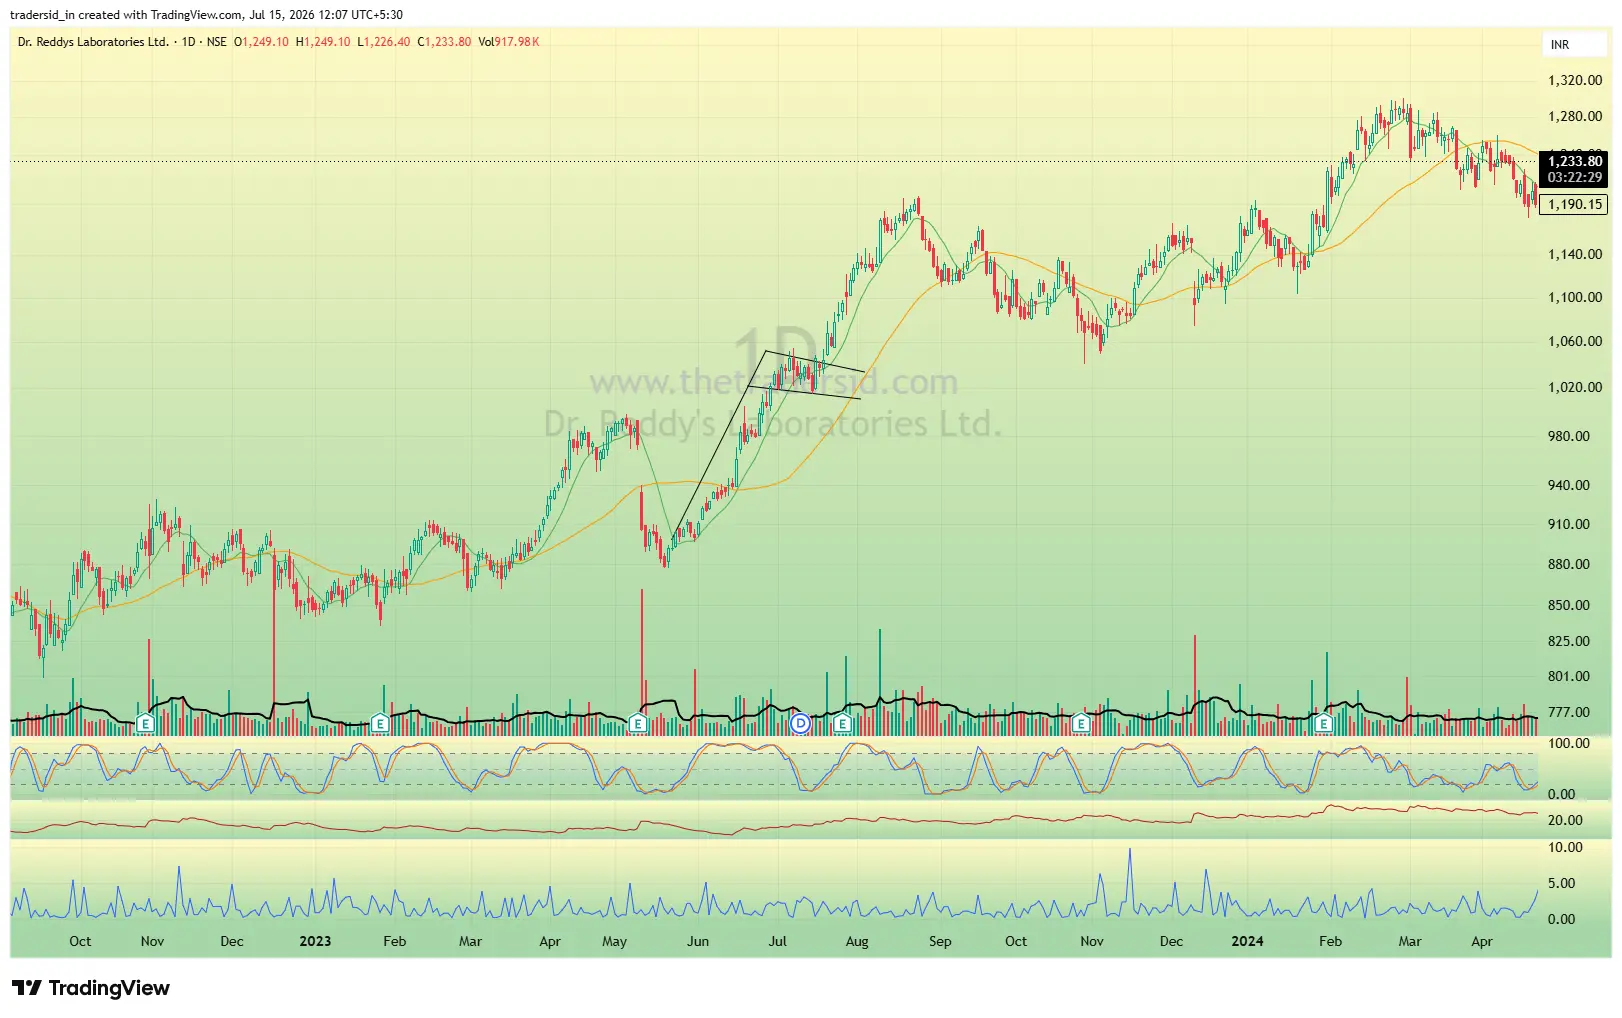Click the current price label 1,233.80
Image resolution: width=1622 pixels, height=1018 pixels.
coord(1574,161)
